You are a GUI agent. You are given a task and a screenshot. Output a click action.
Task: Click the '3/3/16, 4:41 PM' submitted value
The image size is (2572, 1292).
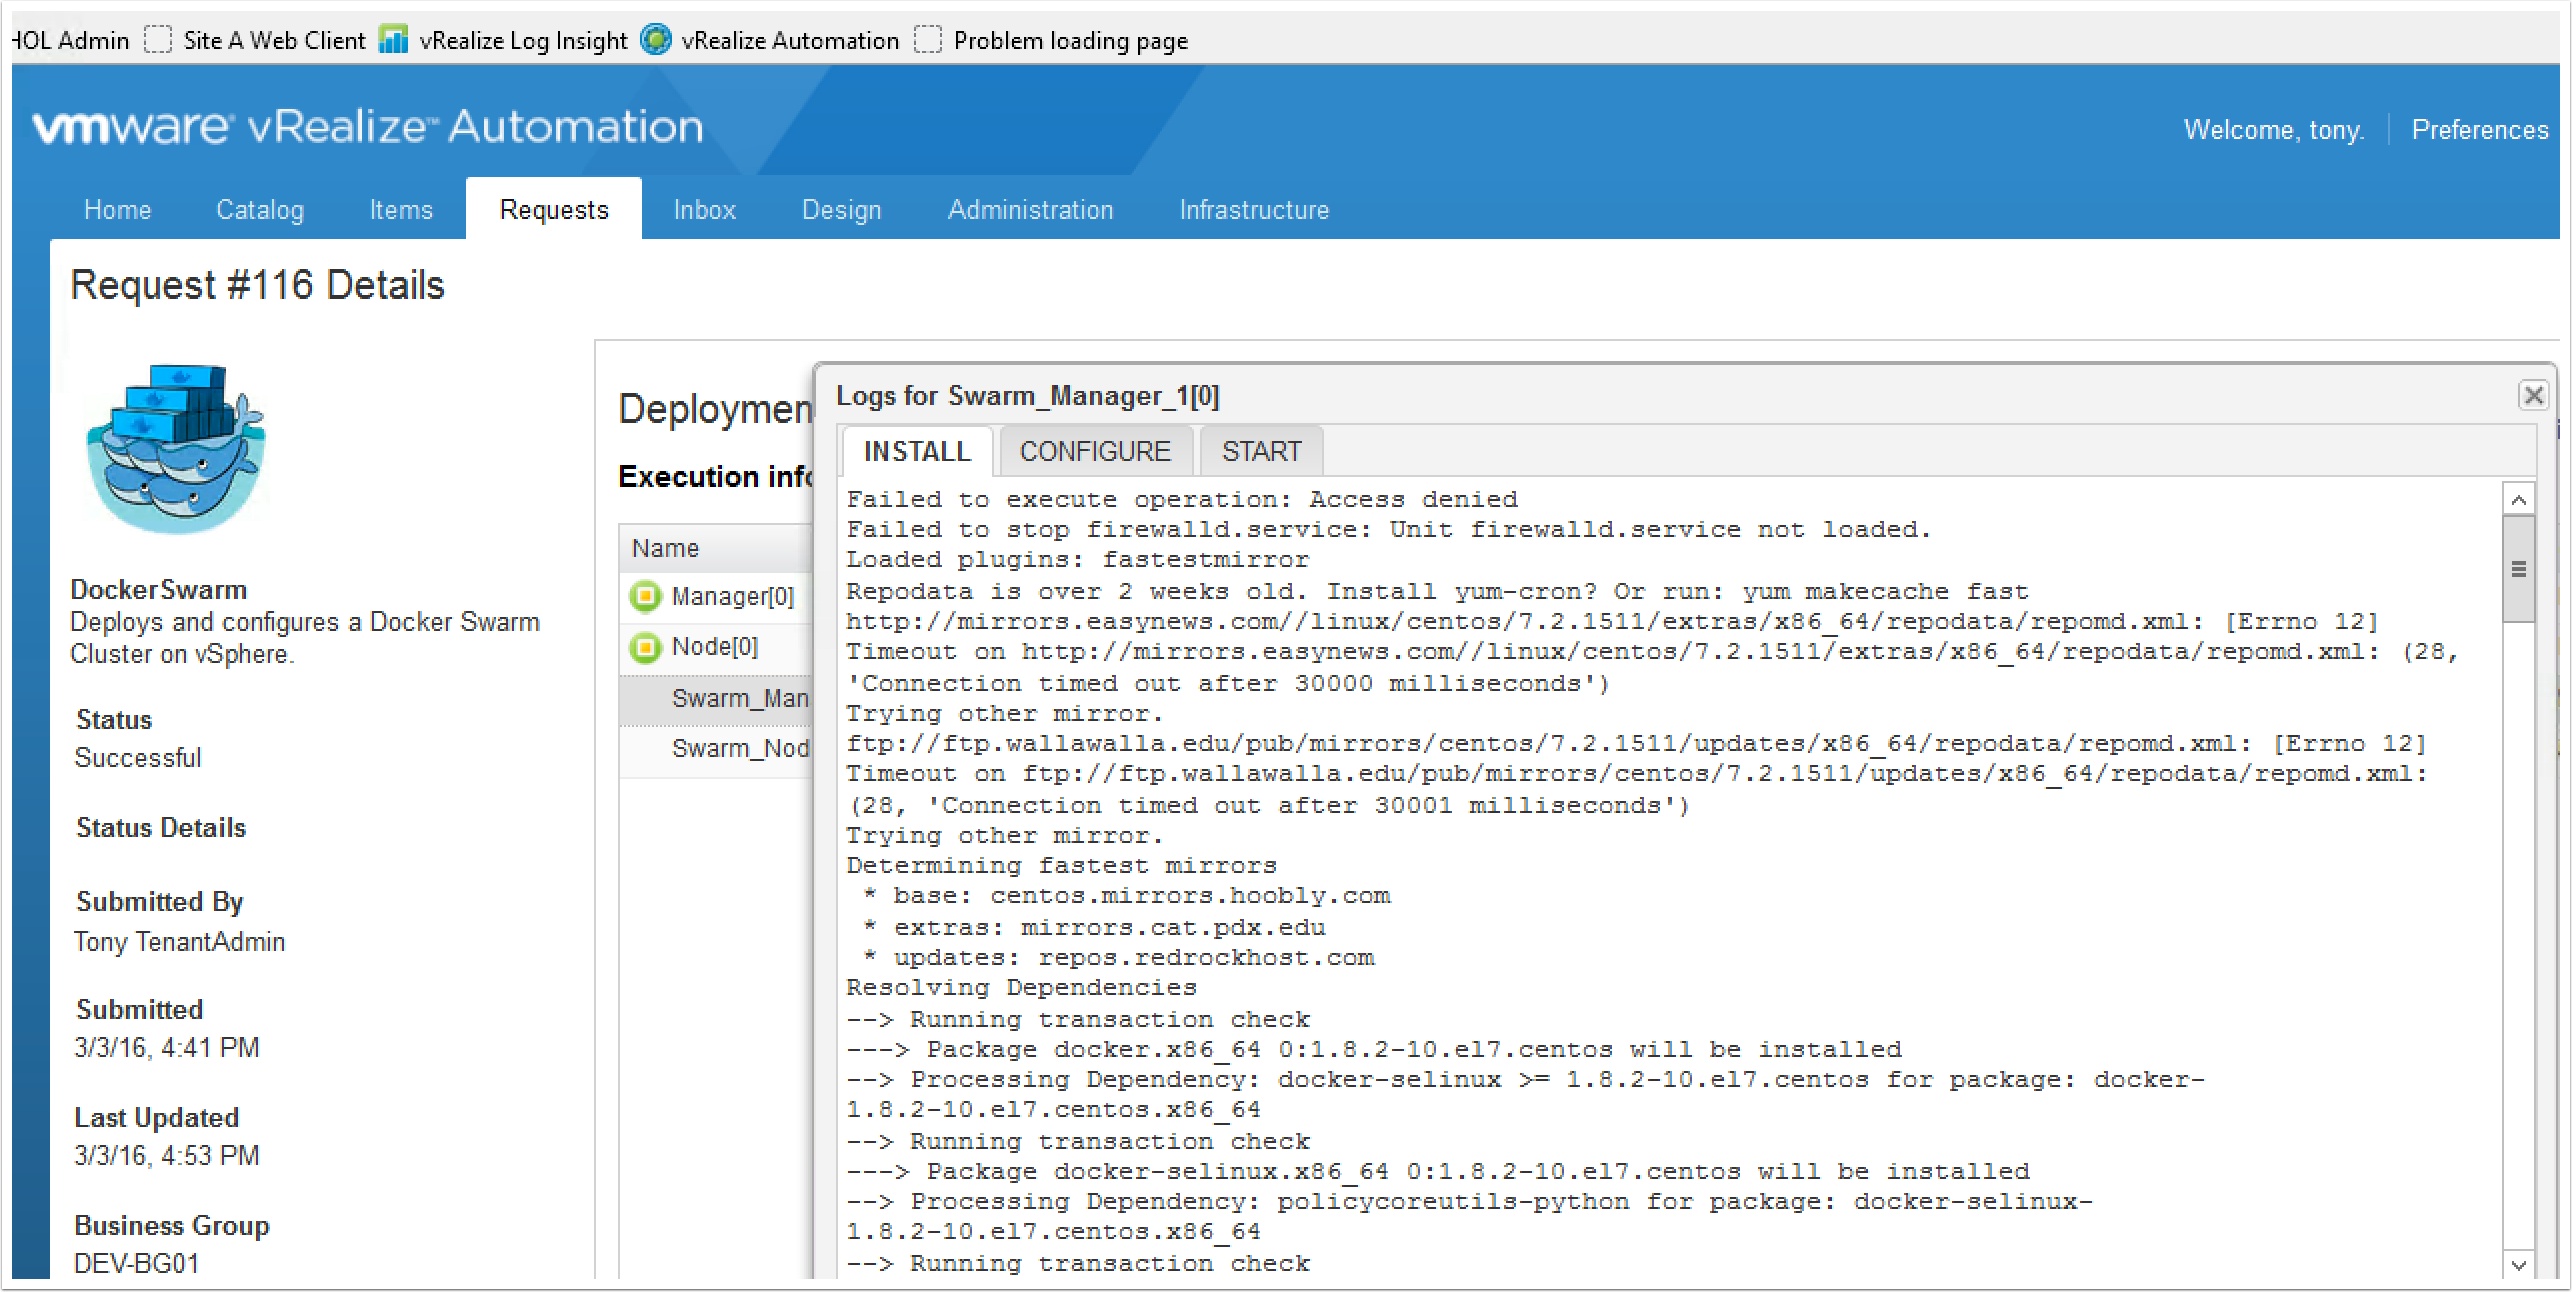pos(167,1048)
